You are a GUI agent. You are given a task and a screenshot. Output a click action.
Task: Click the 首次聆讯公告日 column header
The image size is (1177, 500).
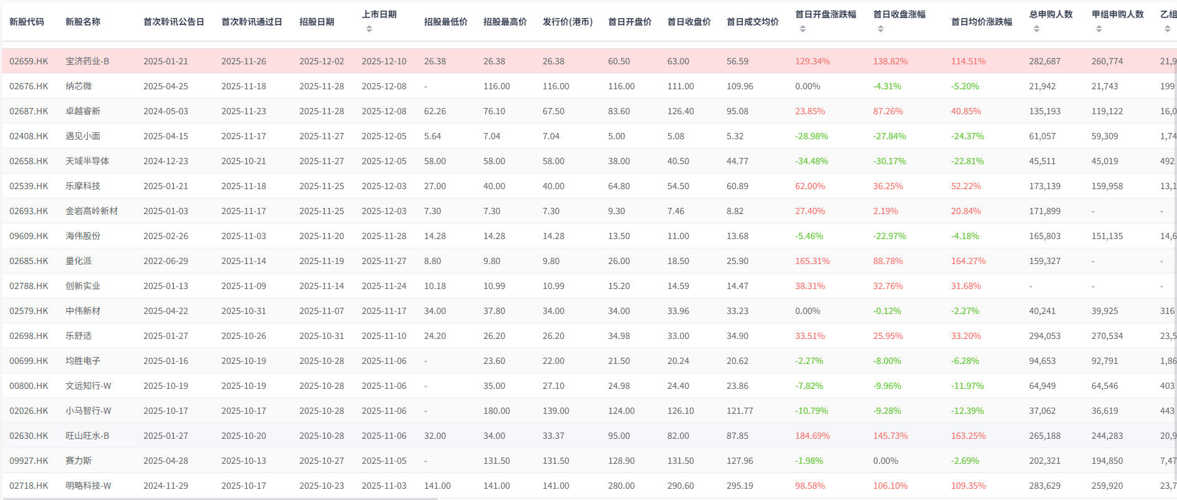tap(173, 23)
